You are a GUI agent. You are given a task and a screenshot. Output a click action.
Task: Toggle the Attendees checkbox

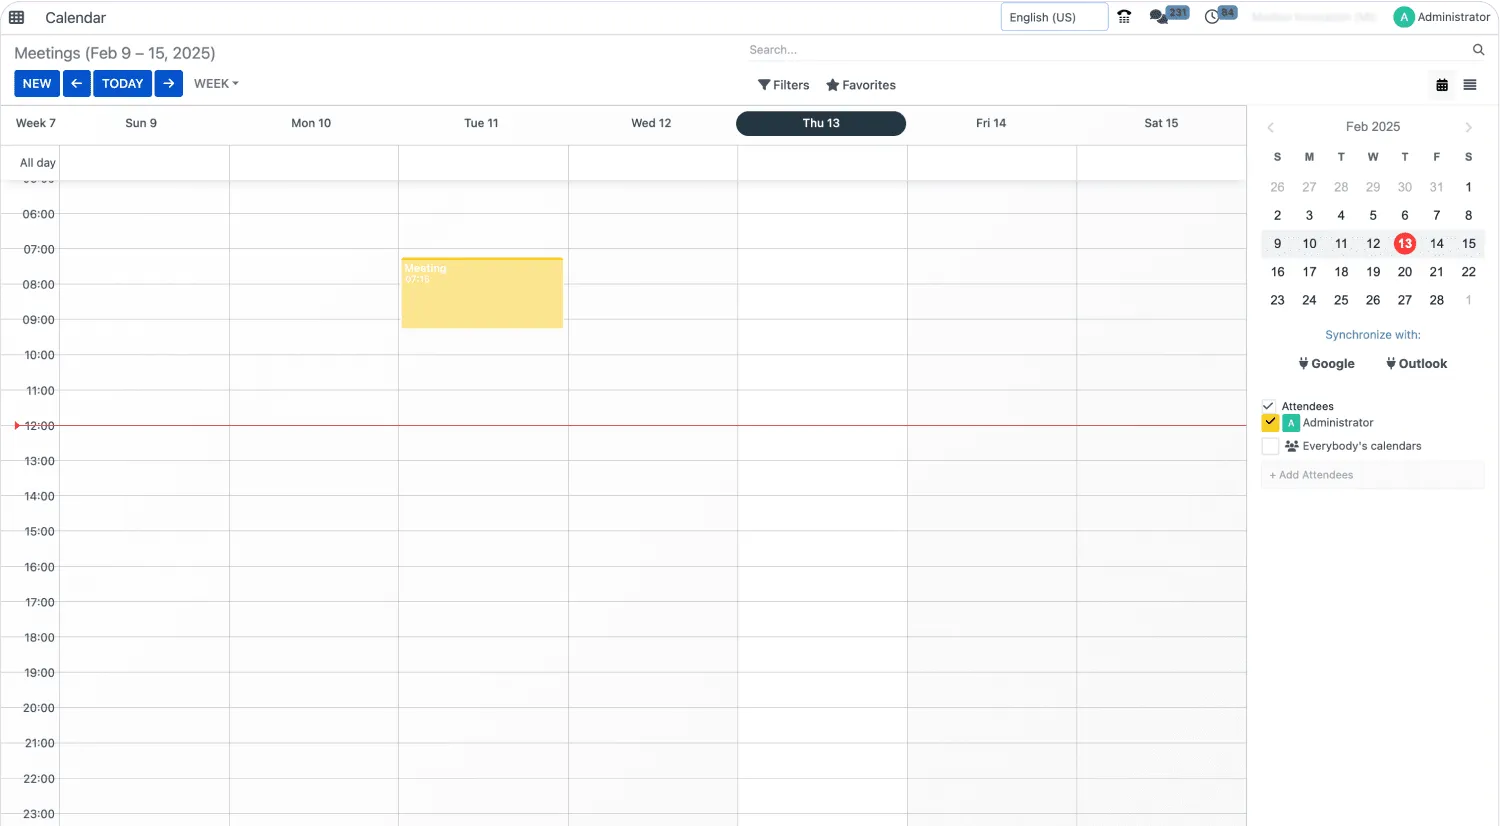point(1269,406)
